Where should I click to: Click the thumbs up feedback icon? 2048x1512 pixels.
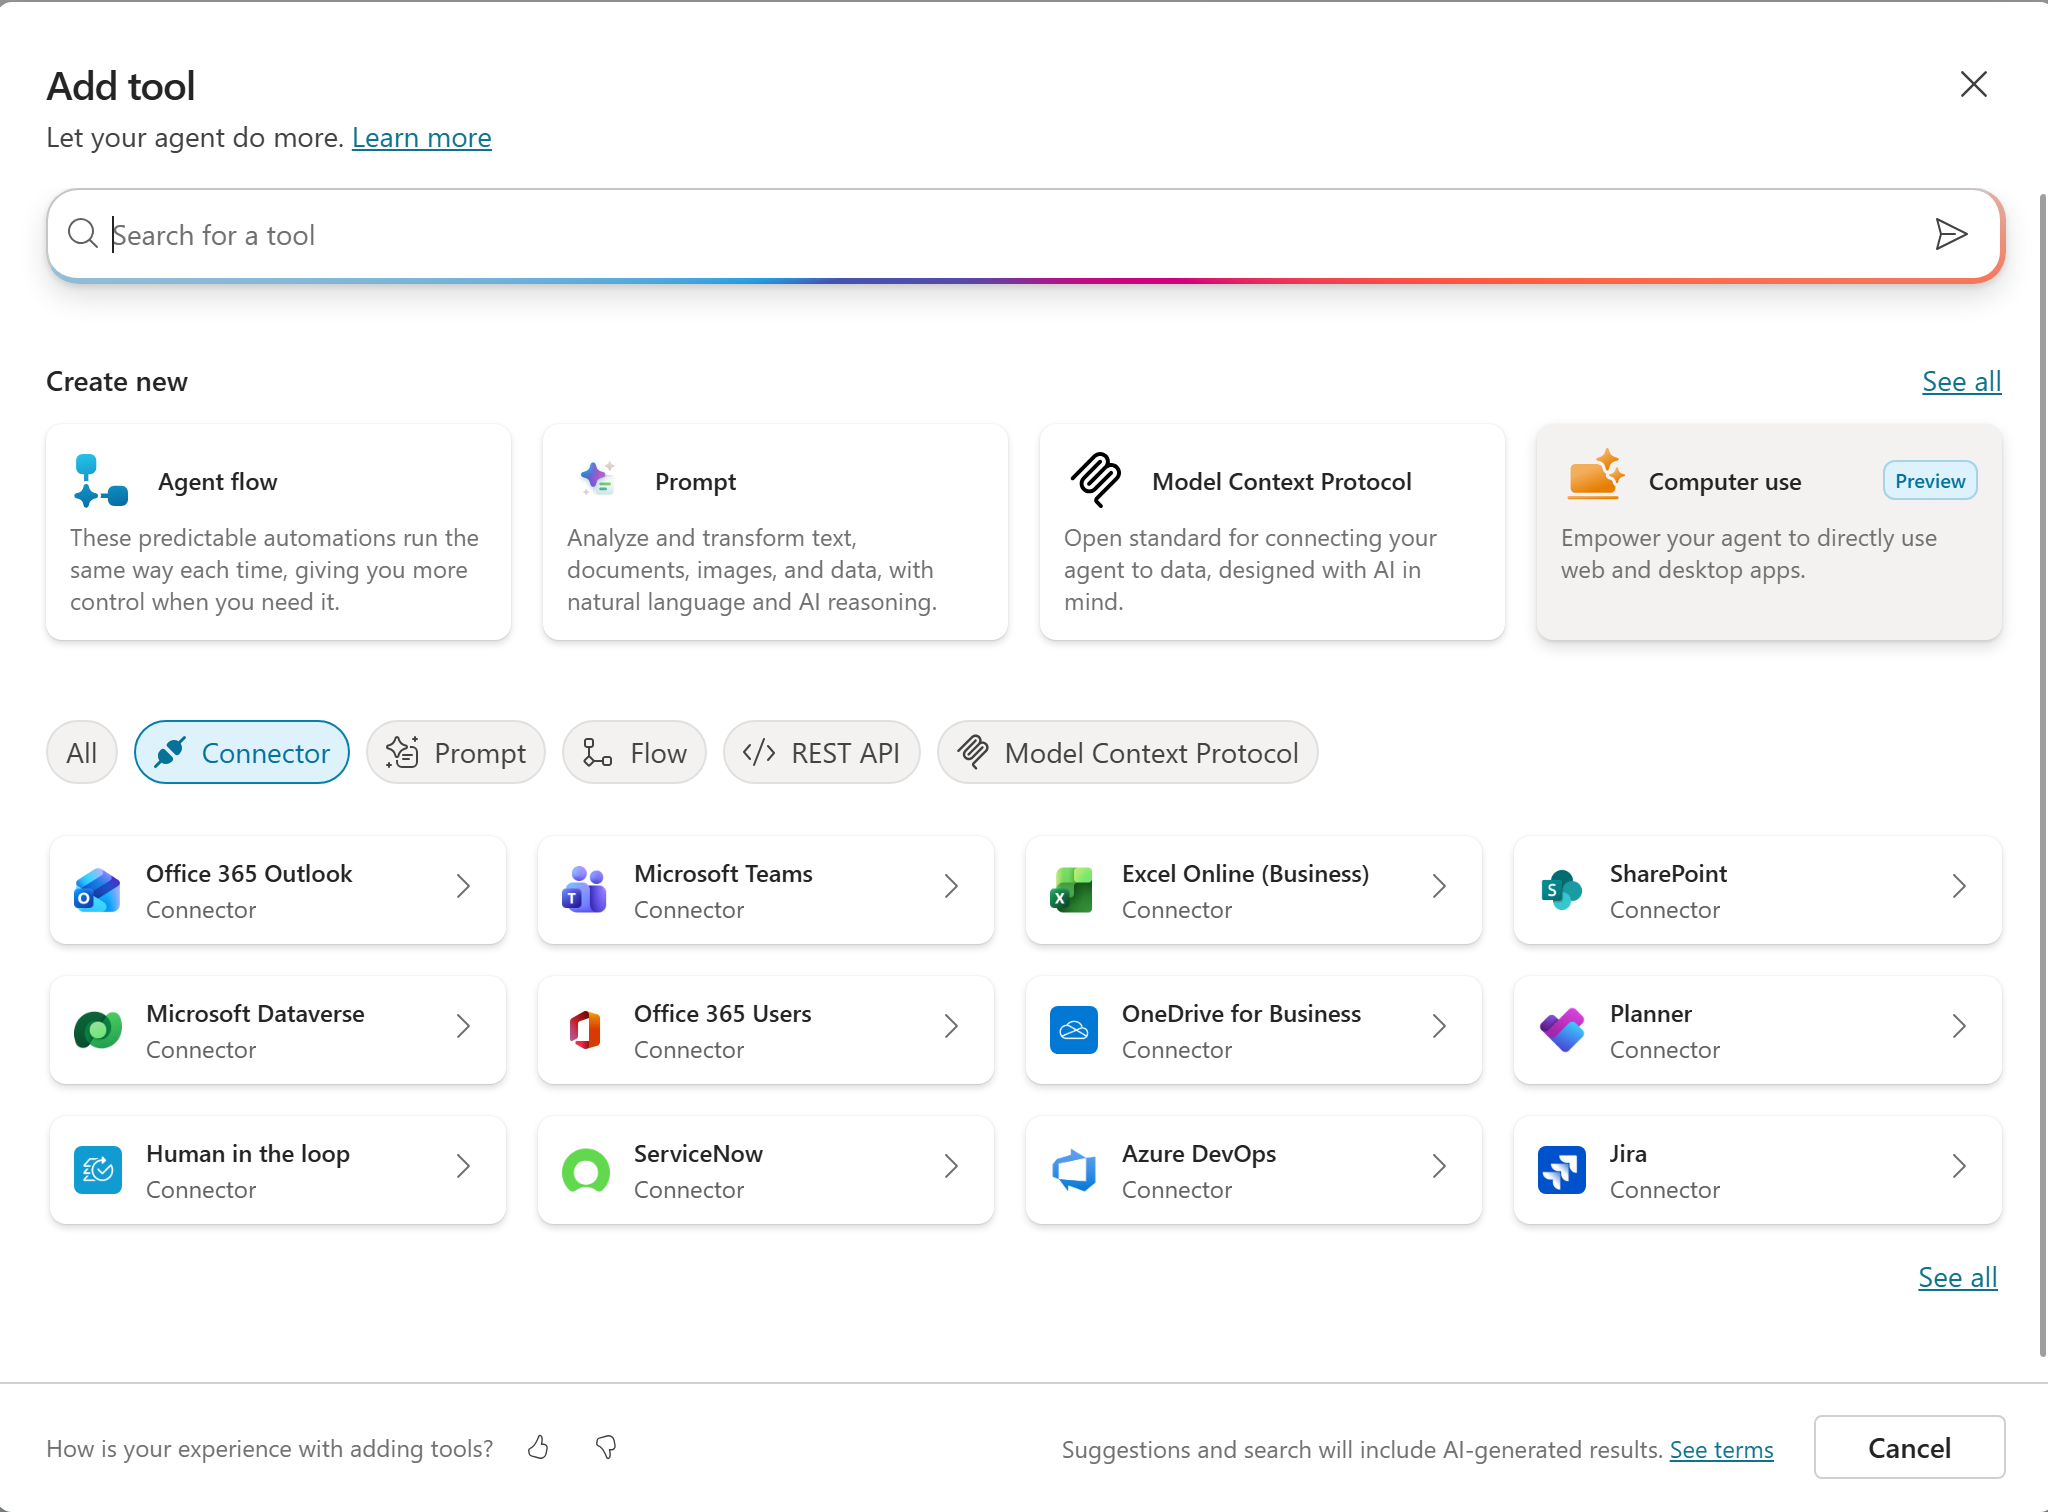tap(538, 1447)
